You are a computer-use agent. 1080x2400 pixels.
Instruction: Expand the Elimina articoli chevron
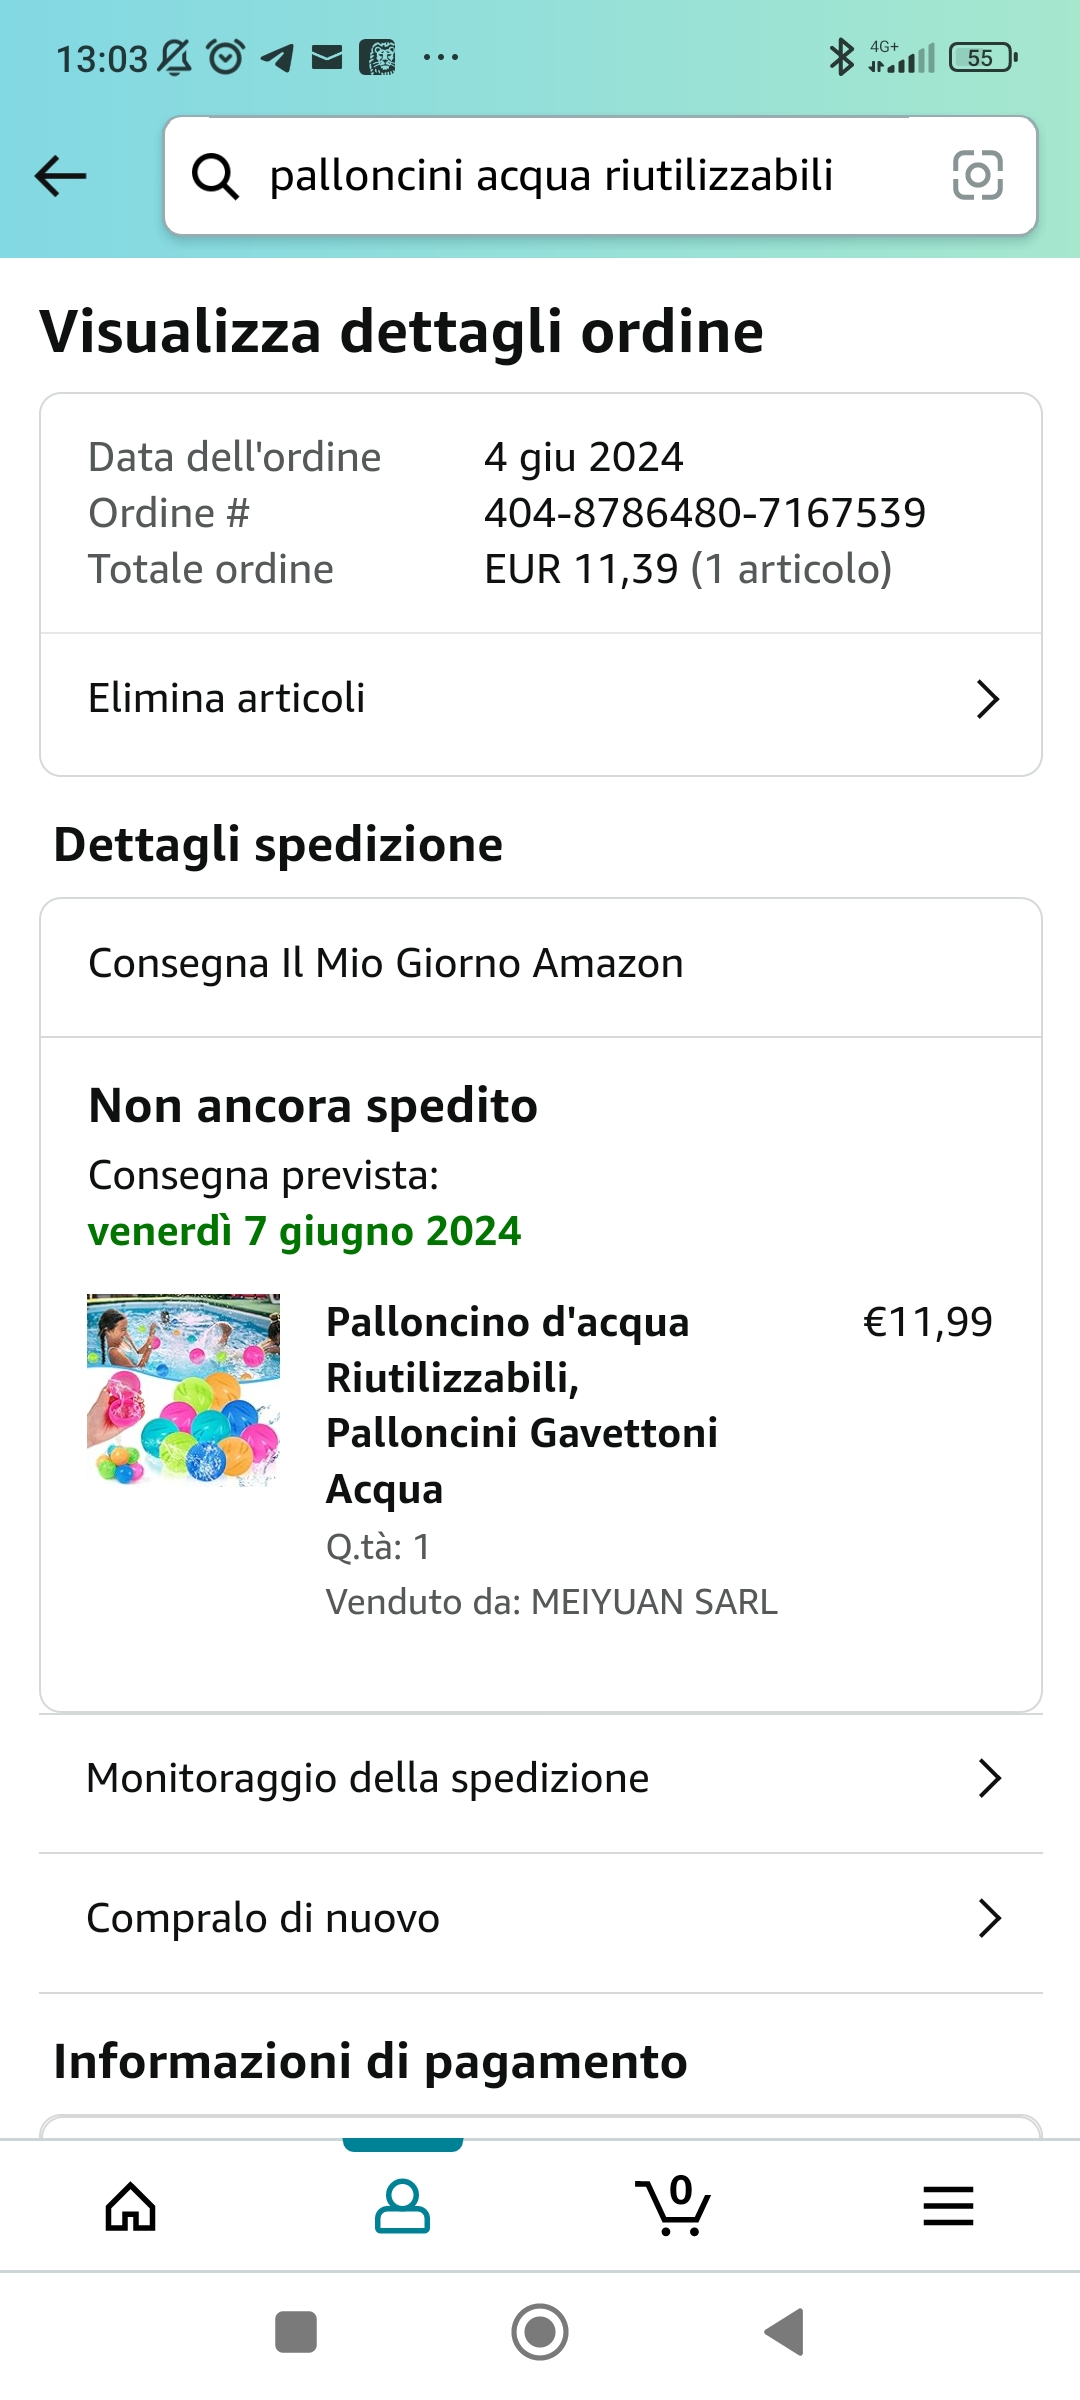click(987, 699)
